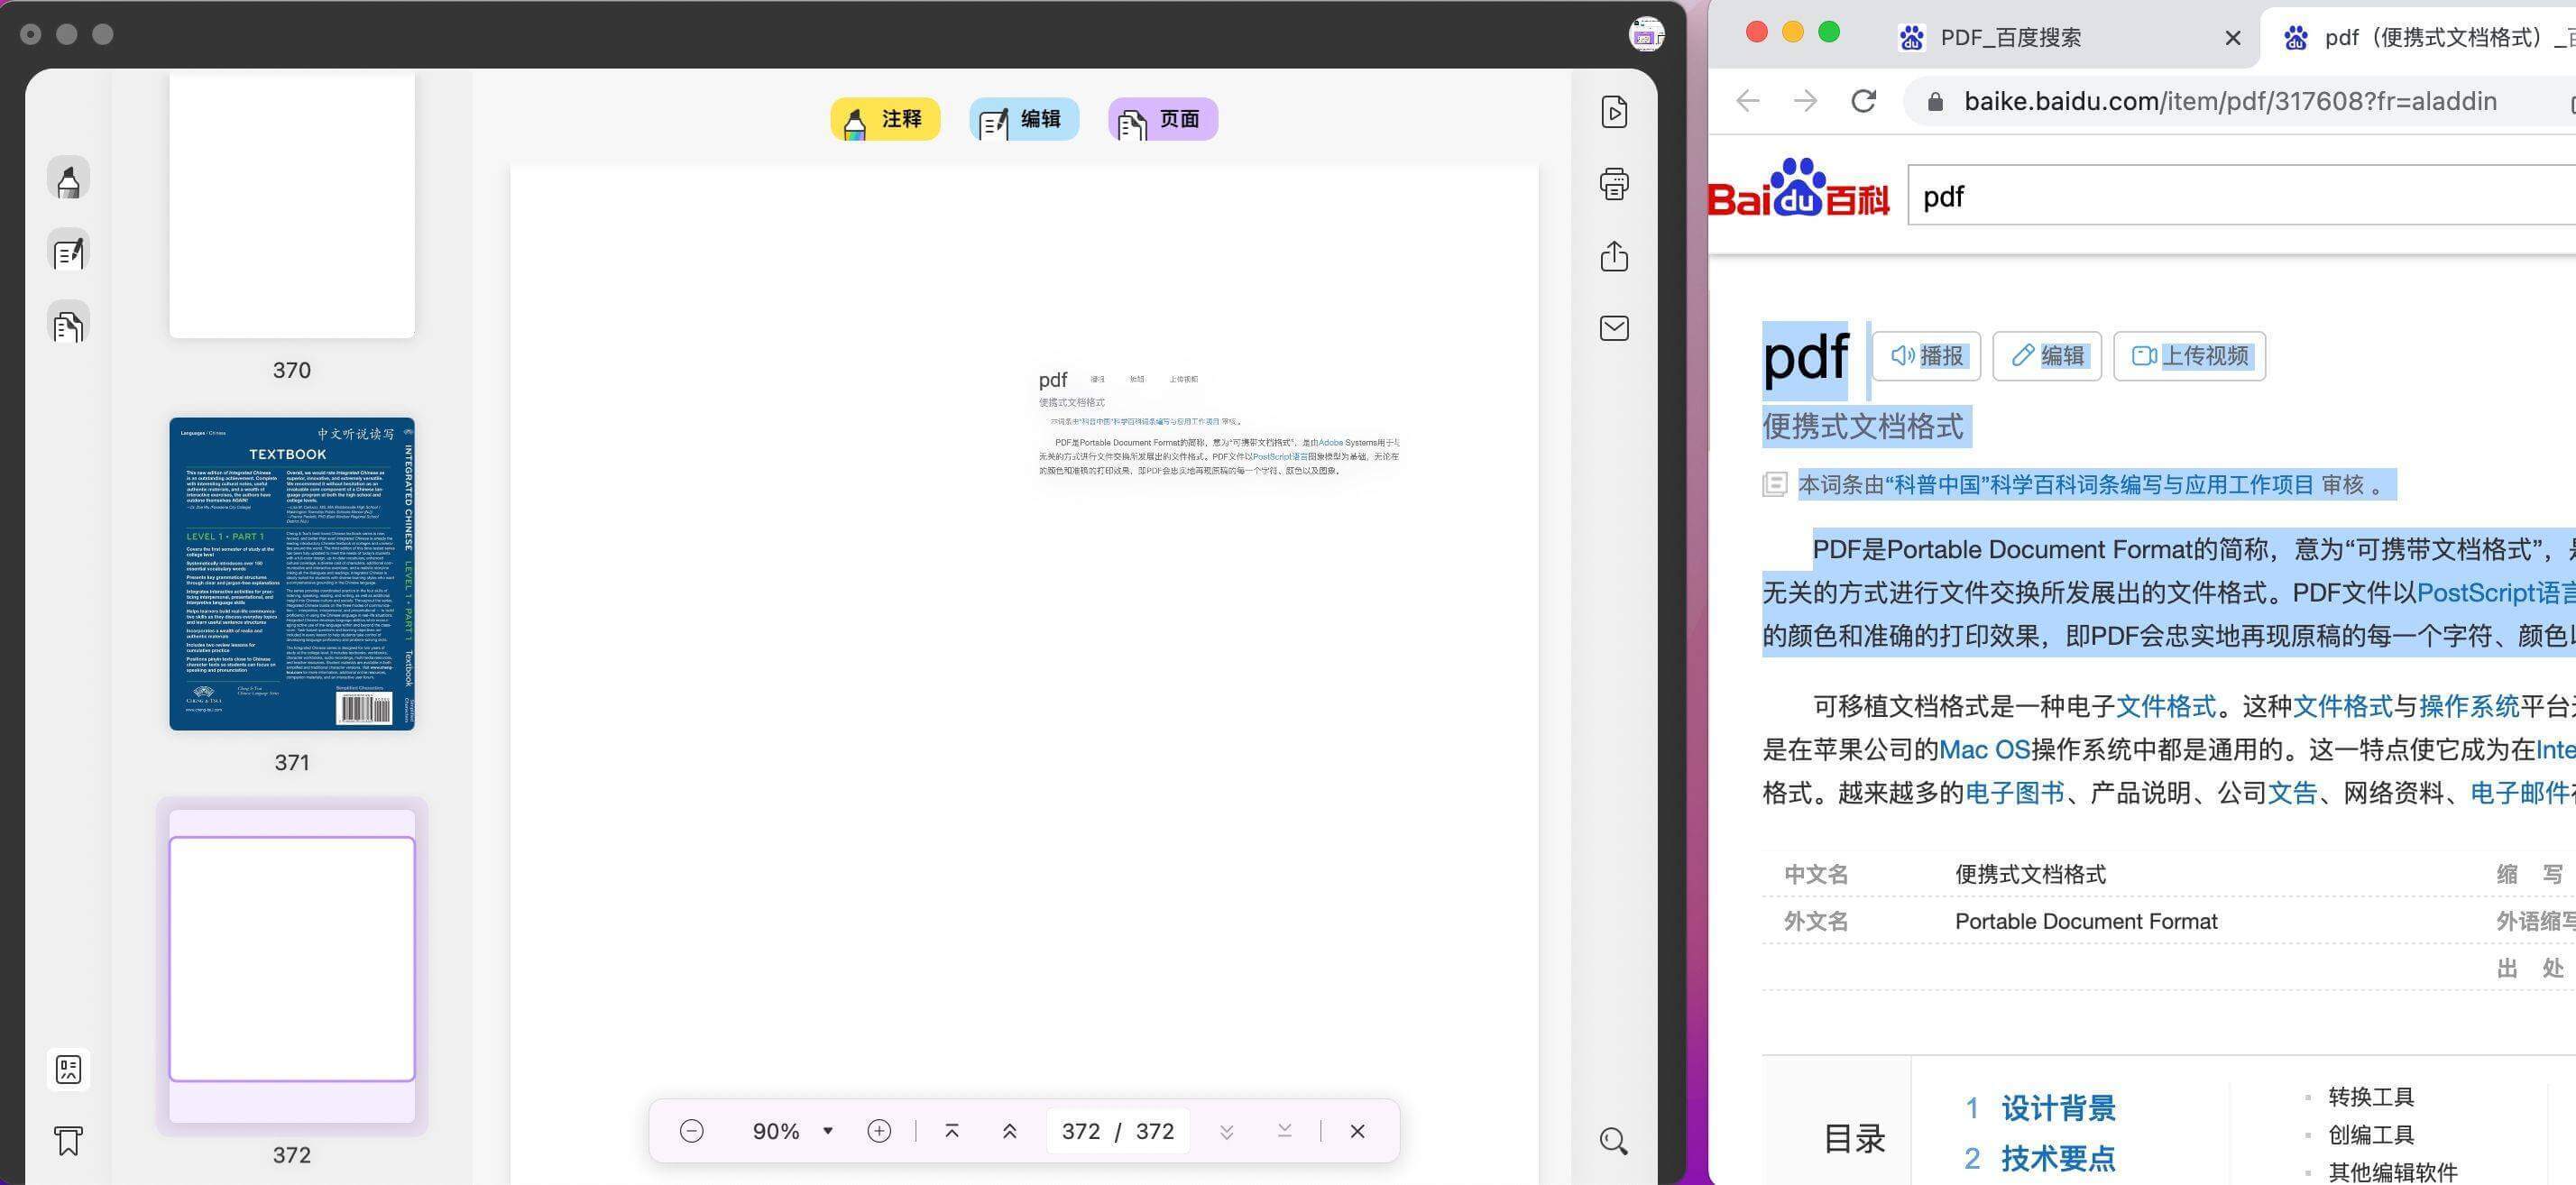Go to 其他编辑软件 contents entry
Screen dimensions: 2576x1185
pyautogui.click(x=2393, y=1172)
